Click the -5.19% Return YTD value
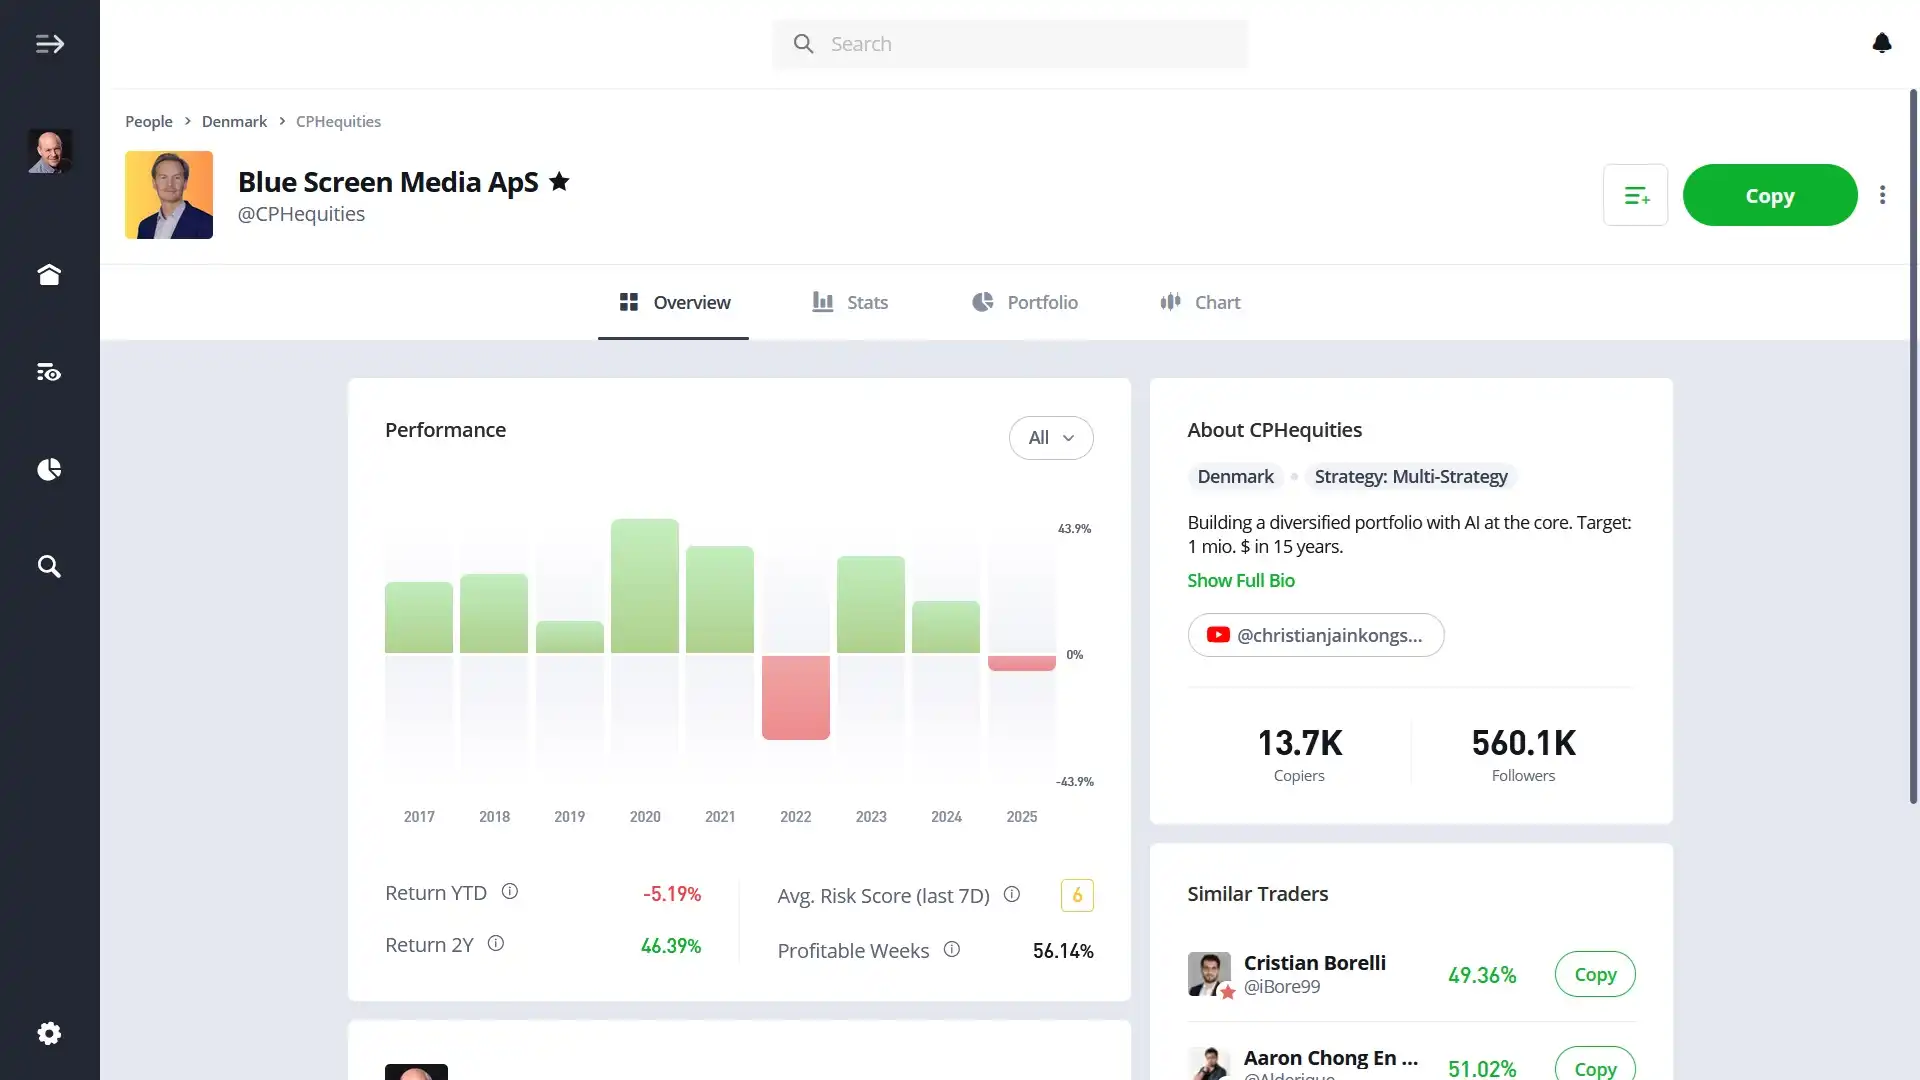 point(672,894)
